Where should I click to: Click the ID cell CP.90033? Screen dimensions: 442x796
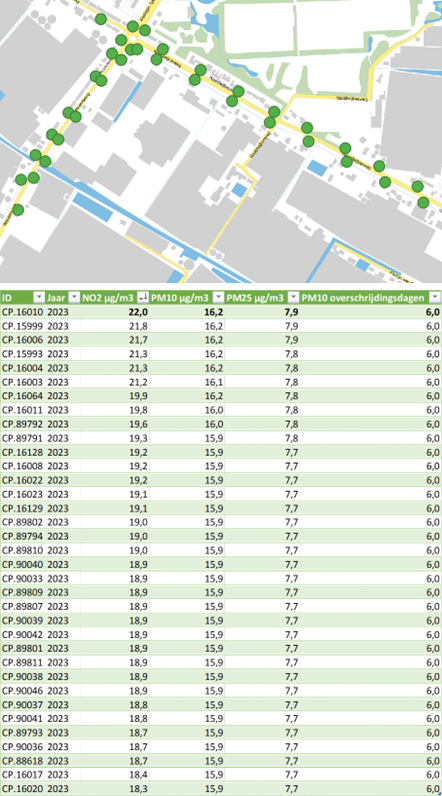pos(23,578)
